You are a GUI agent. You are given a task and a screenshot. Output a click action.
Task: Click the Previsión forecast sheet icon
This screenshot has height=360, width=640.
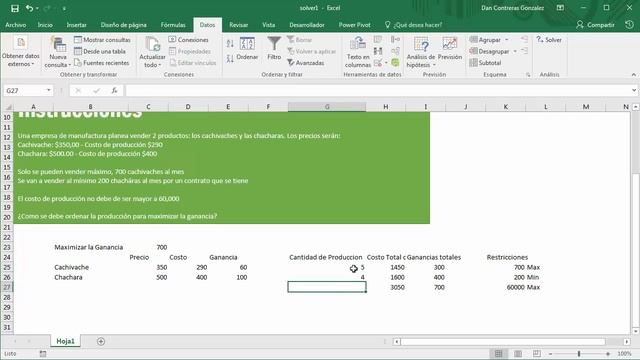click(x=450, y=48)
